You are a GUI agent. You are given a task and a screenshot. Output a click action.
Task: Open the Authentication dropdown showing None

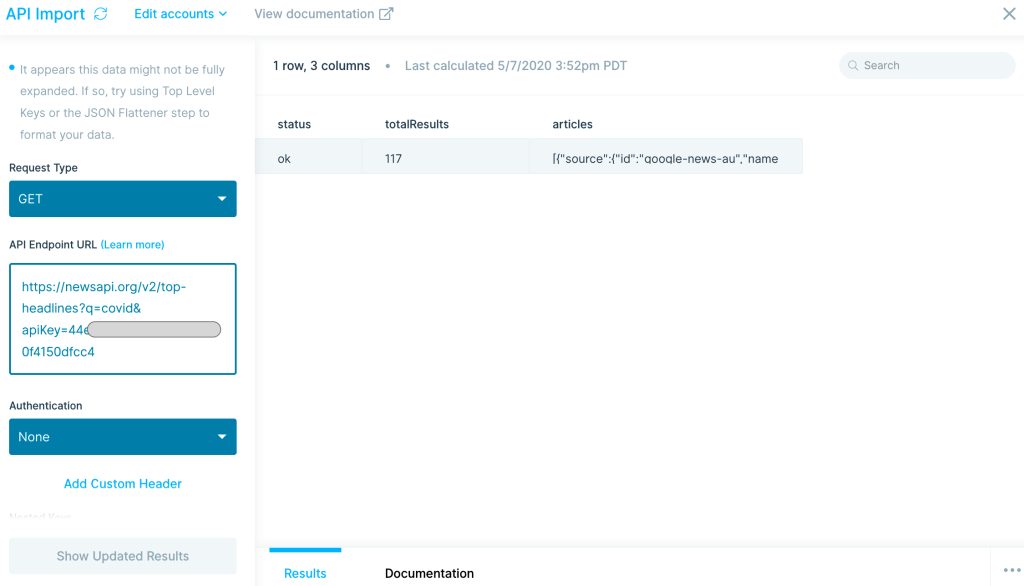pyautogui.click(x=122, y=437)
